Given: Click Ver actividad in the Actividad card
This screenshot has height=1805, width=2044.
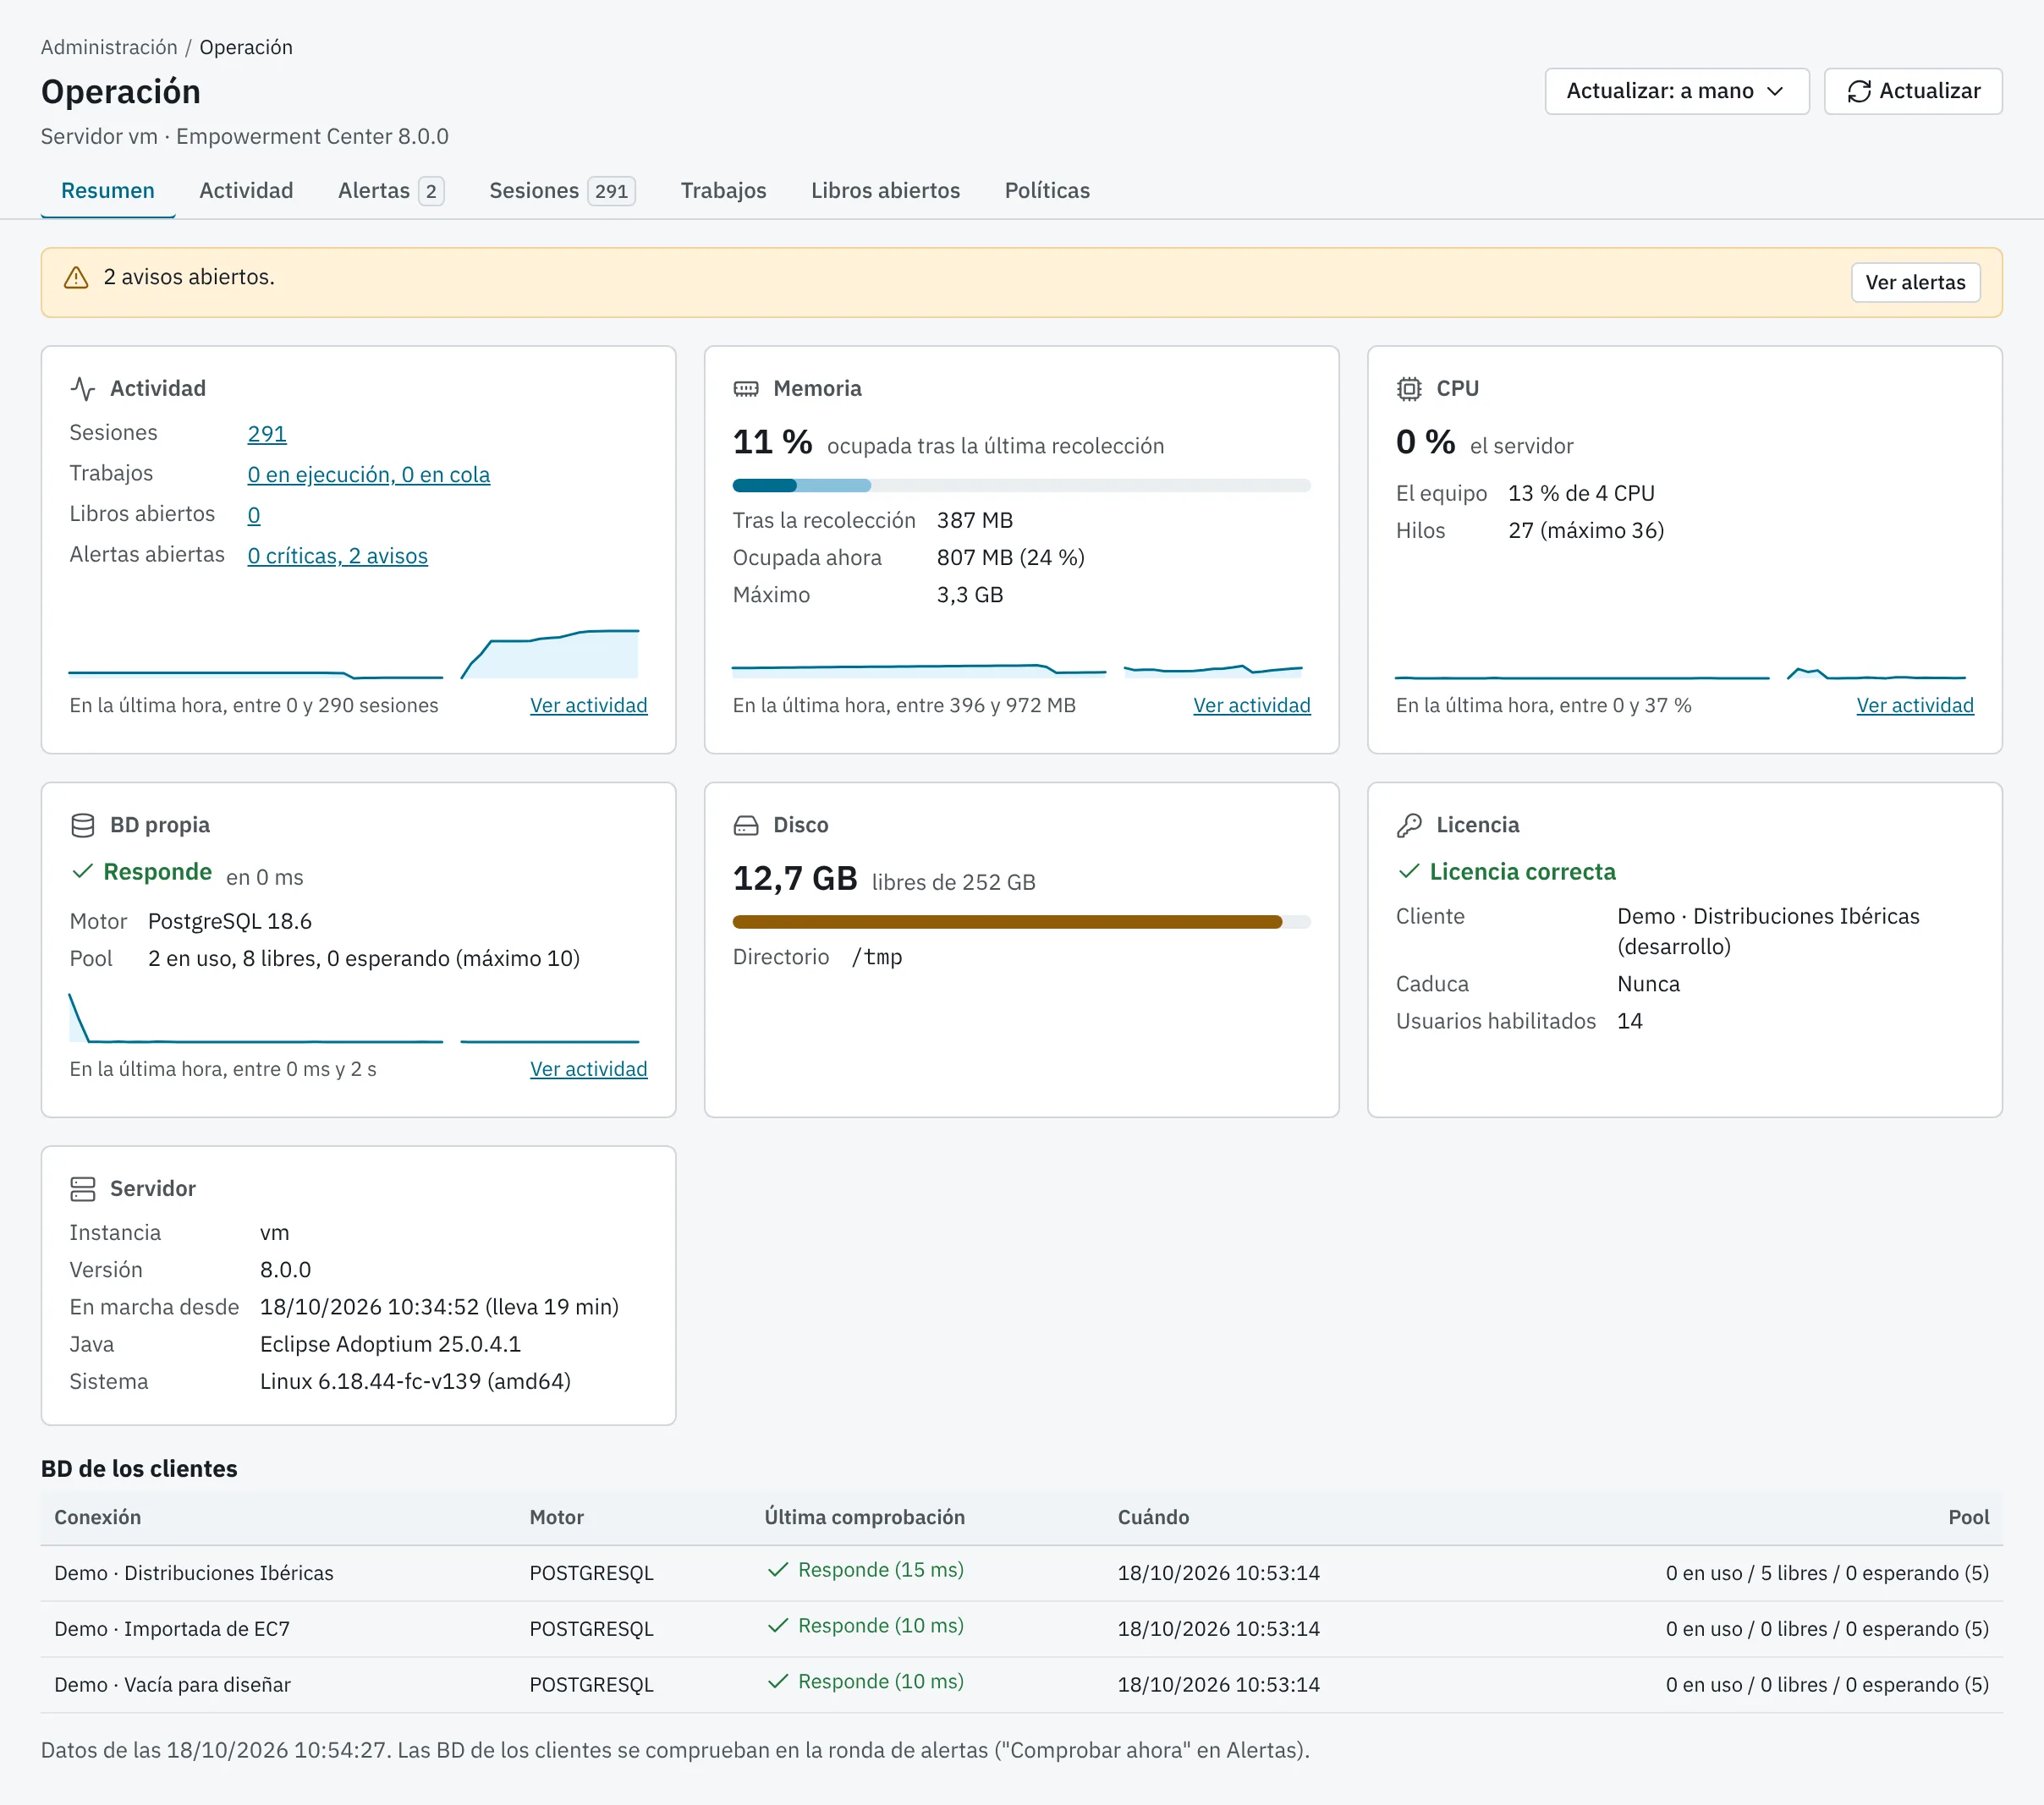Looking at the screenshot, I should click(x=589, y=705).
